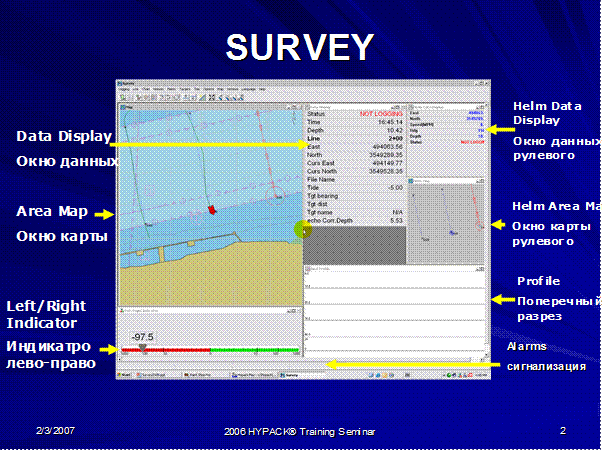Click the 2006 HYPACK Training Seminar footer
602x451 pixels.
point(299,432)
